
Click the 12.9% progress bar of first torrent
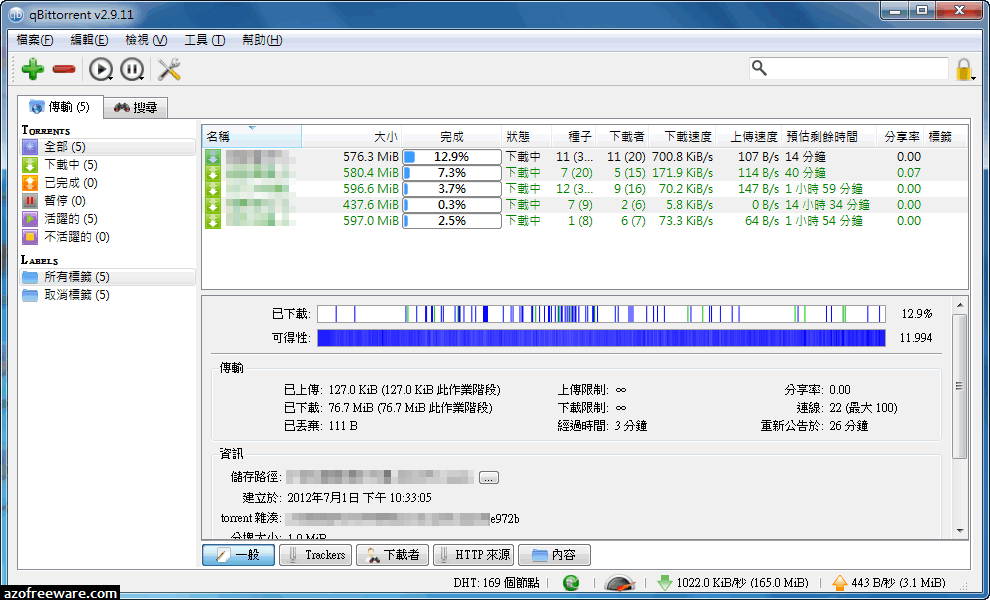click(x=451, y=157)
